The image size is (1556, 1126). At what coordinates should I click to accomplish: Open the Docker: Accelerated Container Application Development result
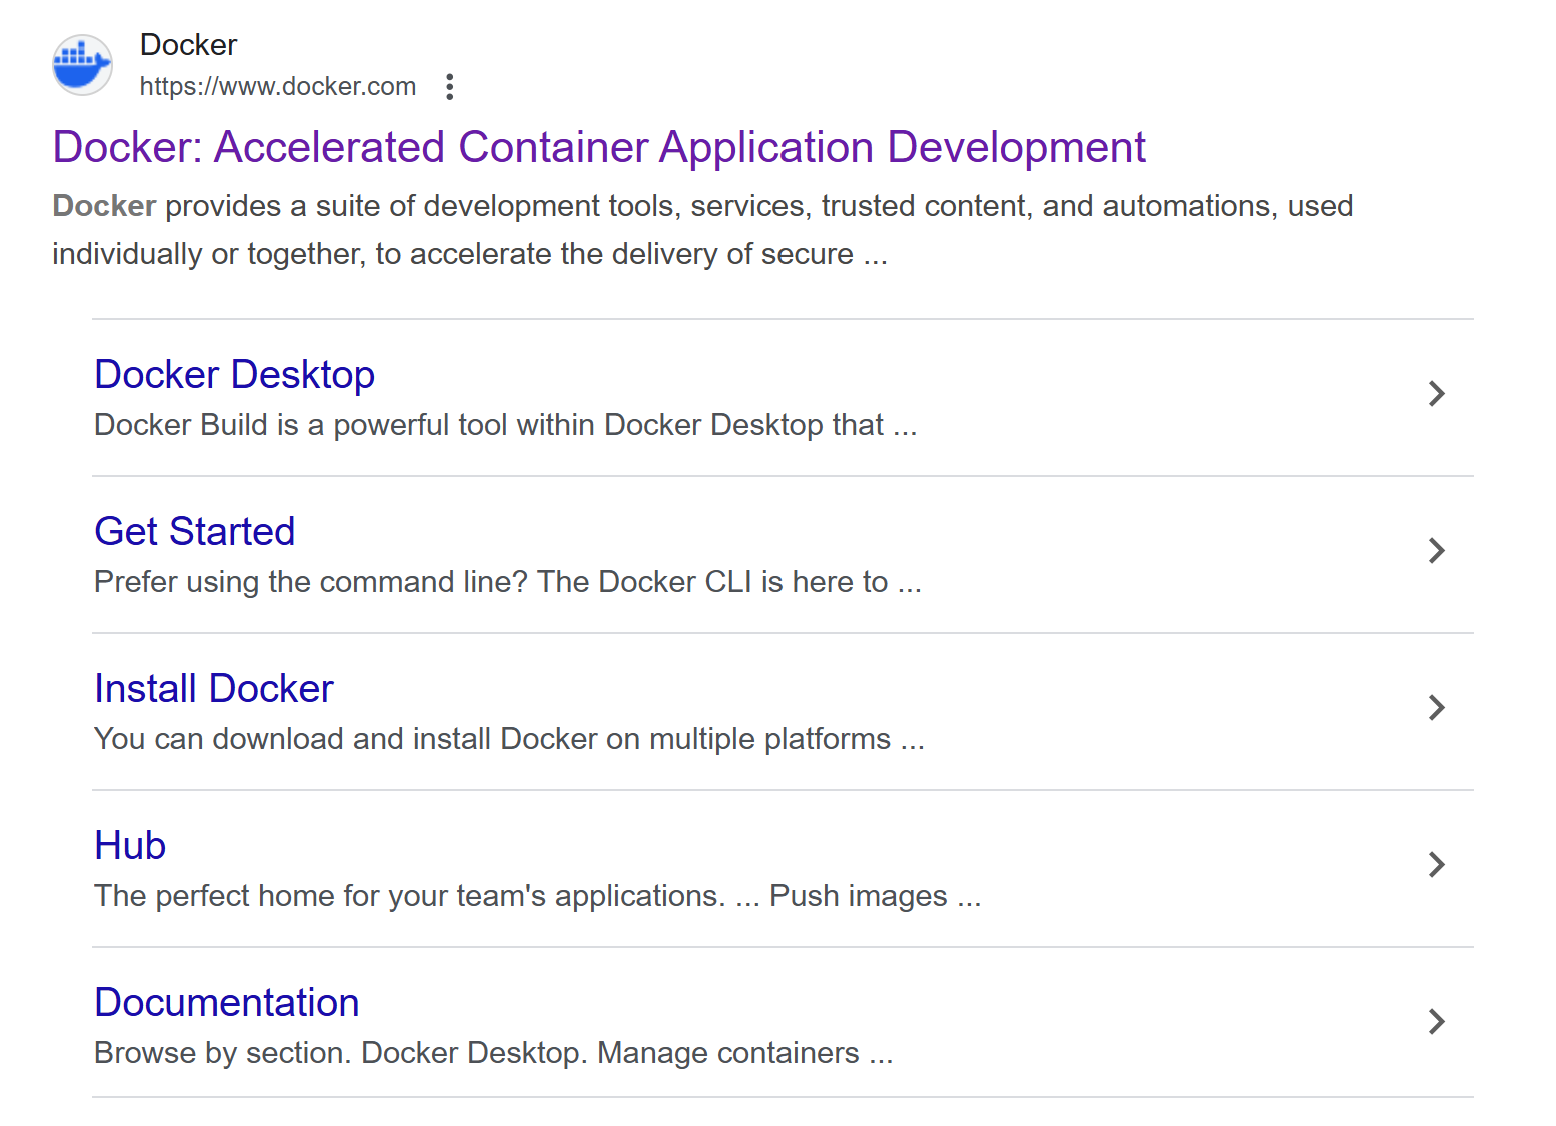click(x=599, y=147)
